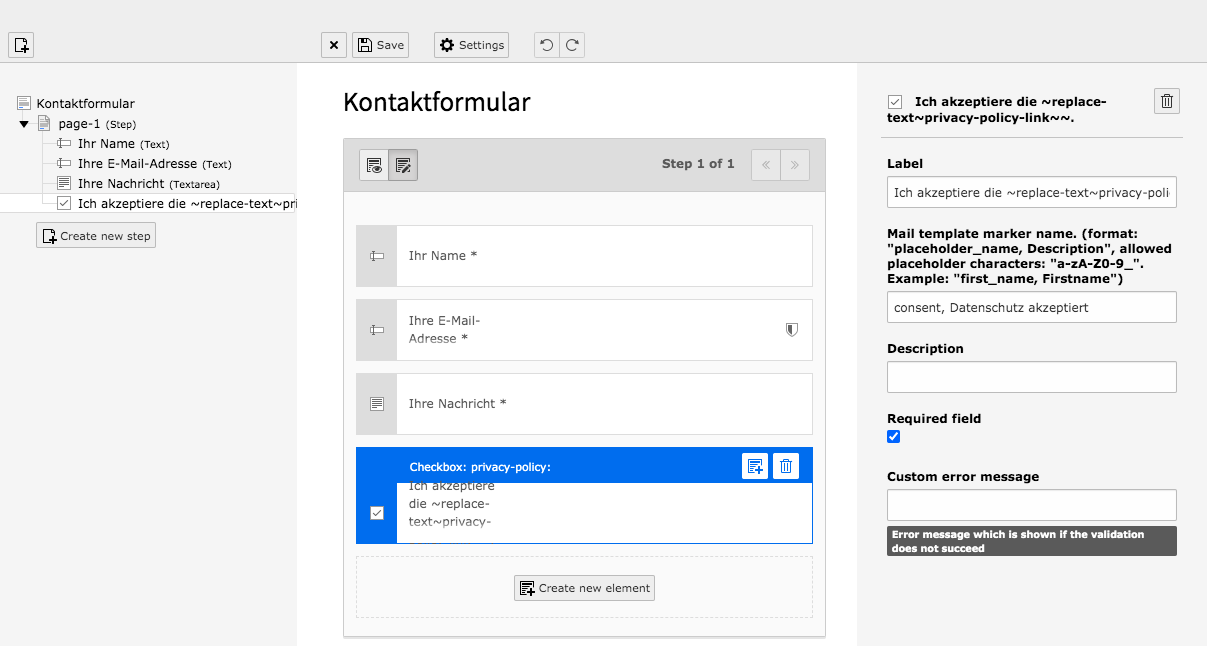Click new element icon in checkbox header

[x=755, y=466]
